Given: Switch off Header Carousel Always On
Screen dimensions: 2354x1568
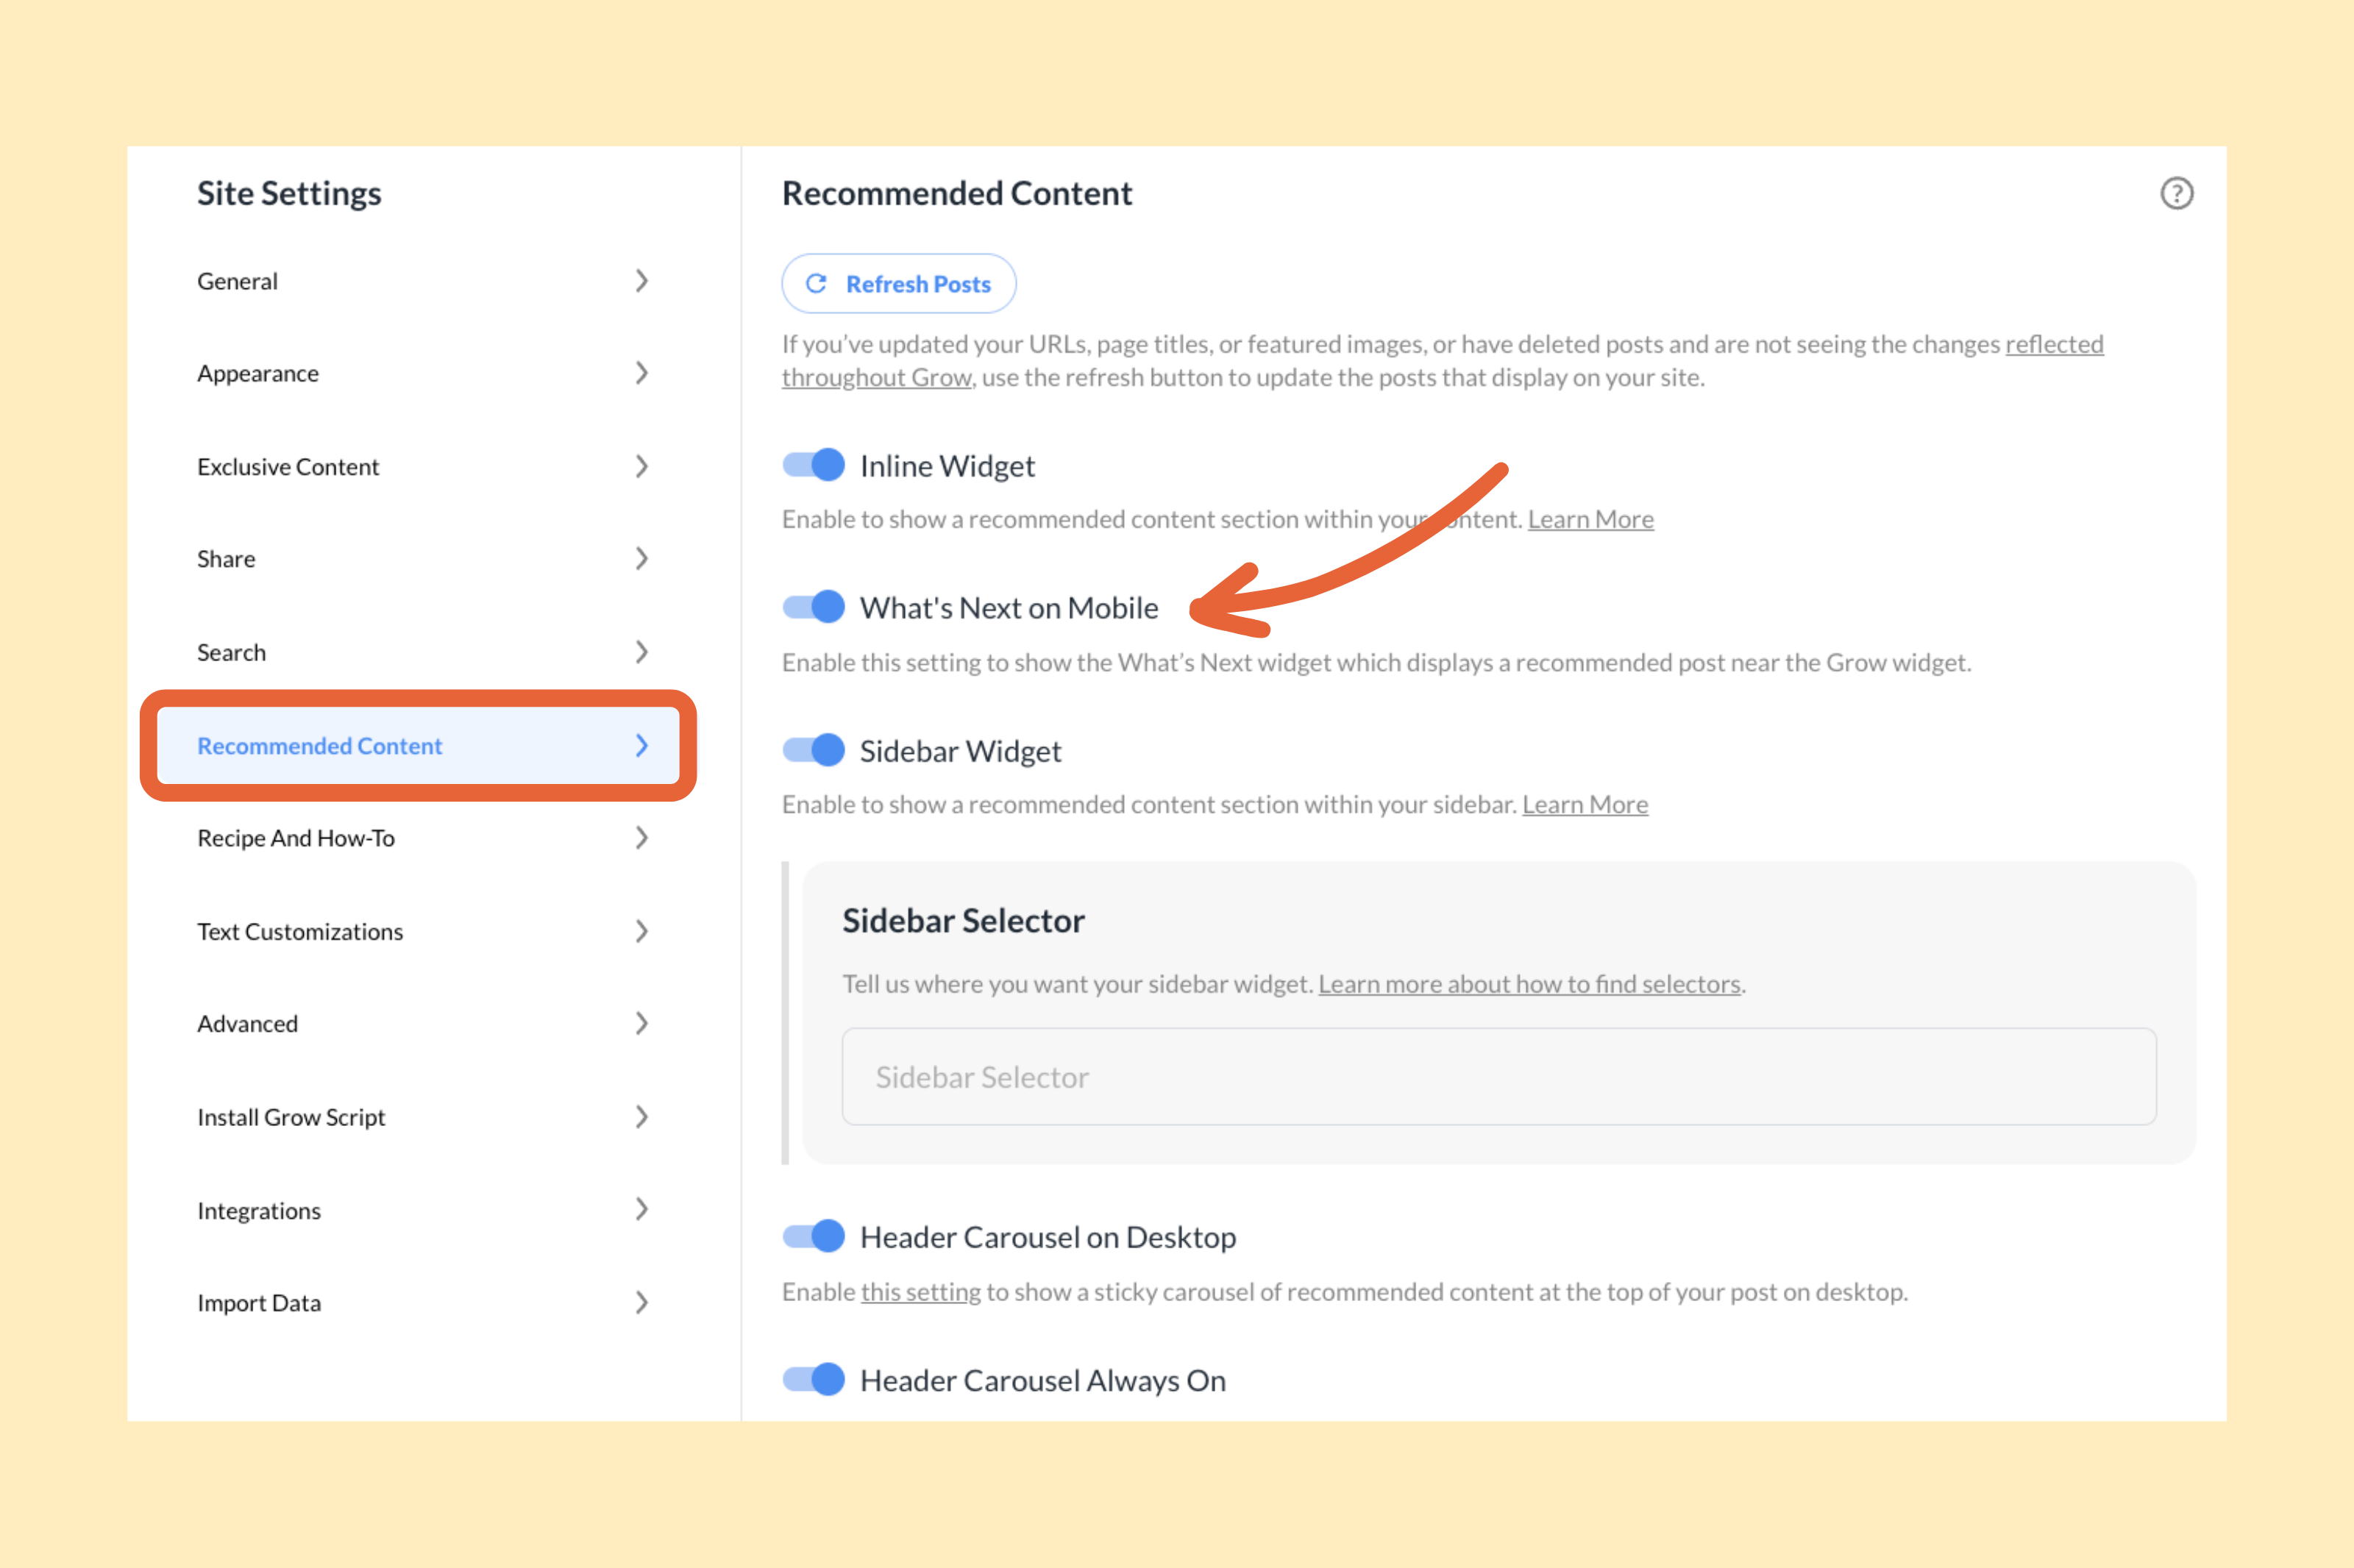Looking at the screenshot, I should tap(814, 1379).
